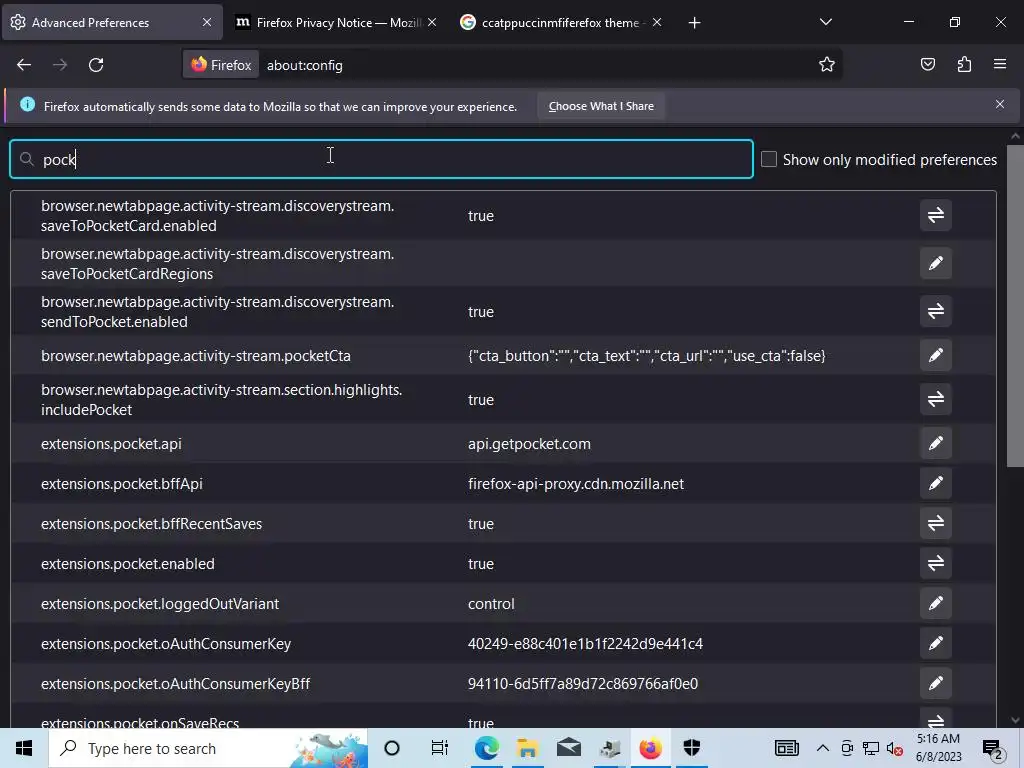Click the Firefox taskbar icon

coord(650,748)
